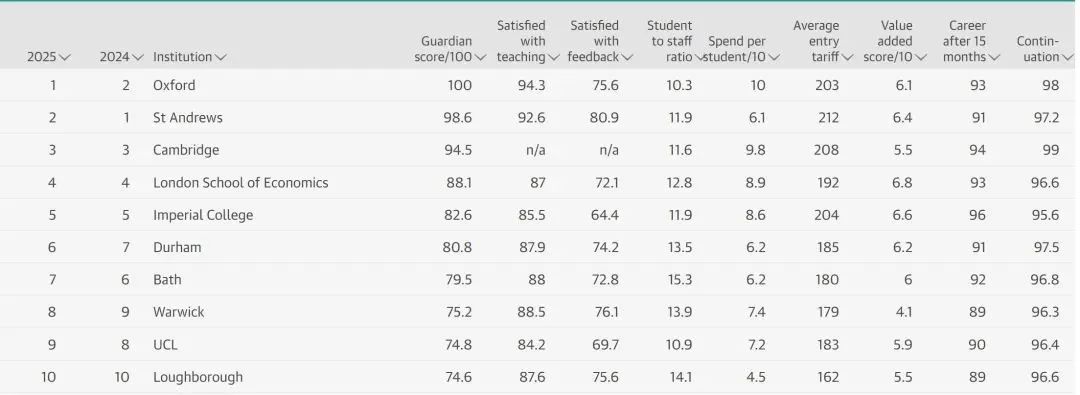Sort by Continuation column chevron
The height and width of the screenshot is (395, 1080).
coord(1068,57)
